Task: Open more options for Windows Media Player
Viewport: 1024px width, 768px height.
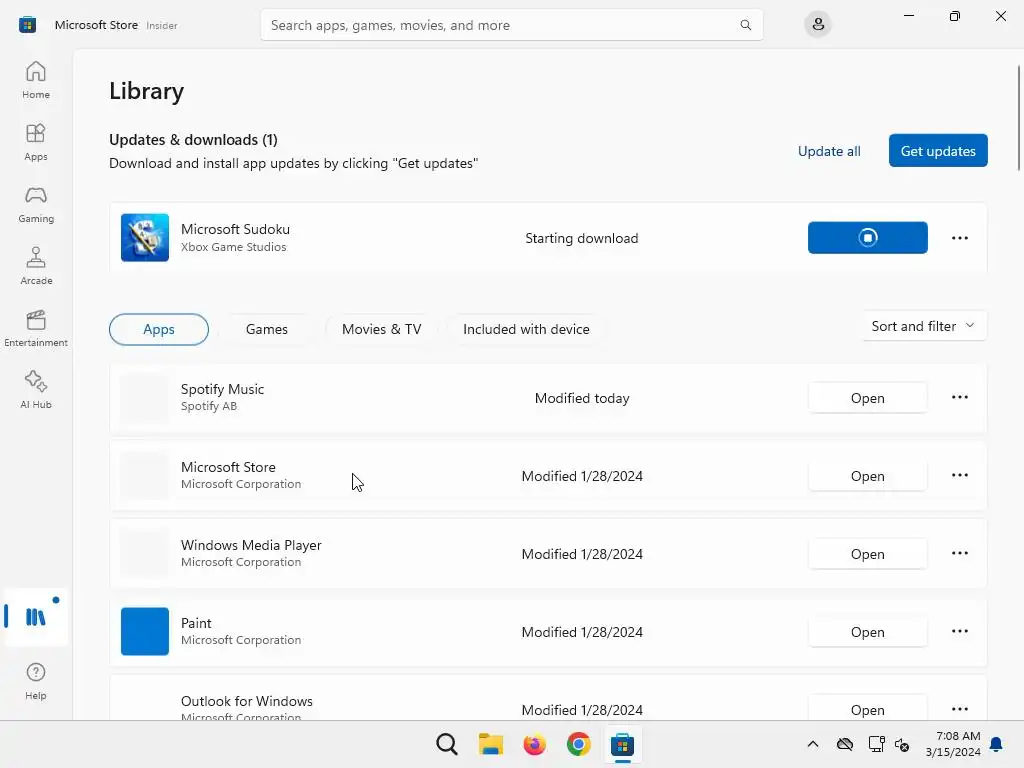Action: 959,553
